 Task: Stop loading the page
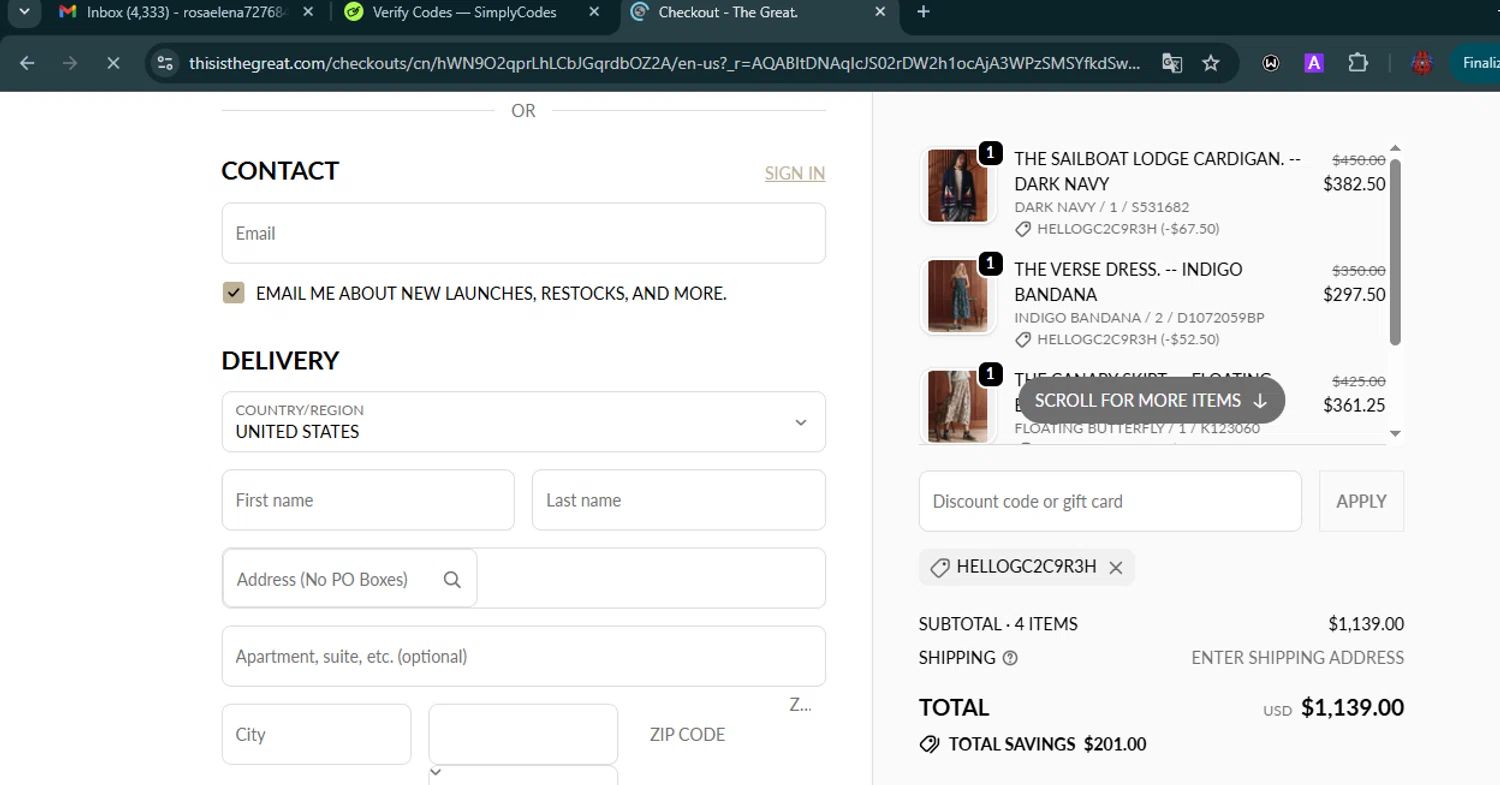point(113,63)
